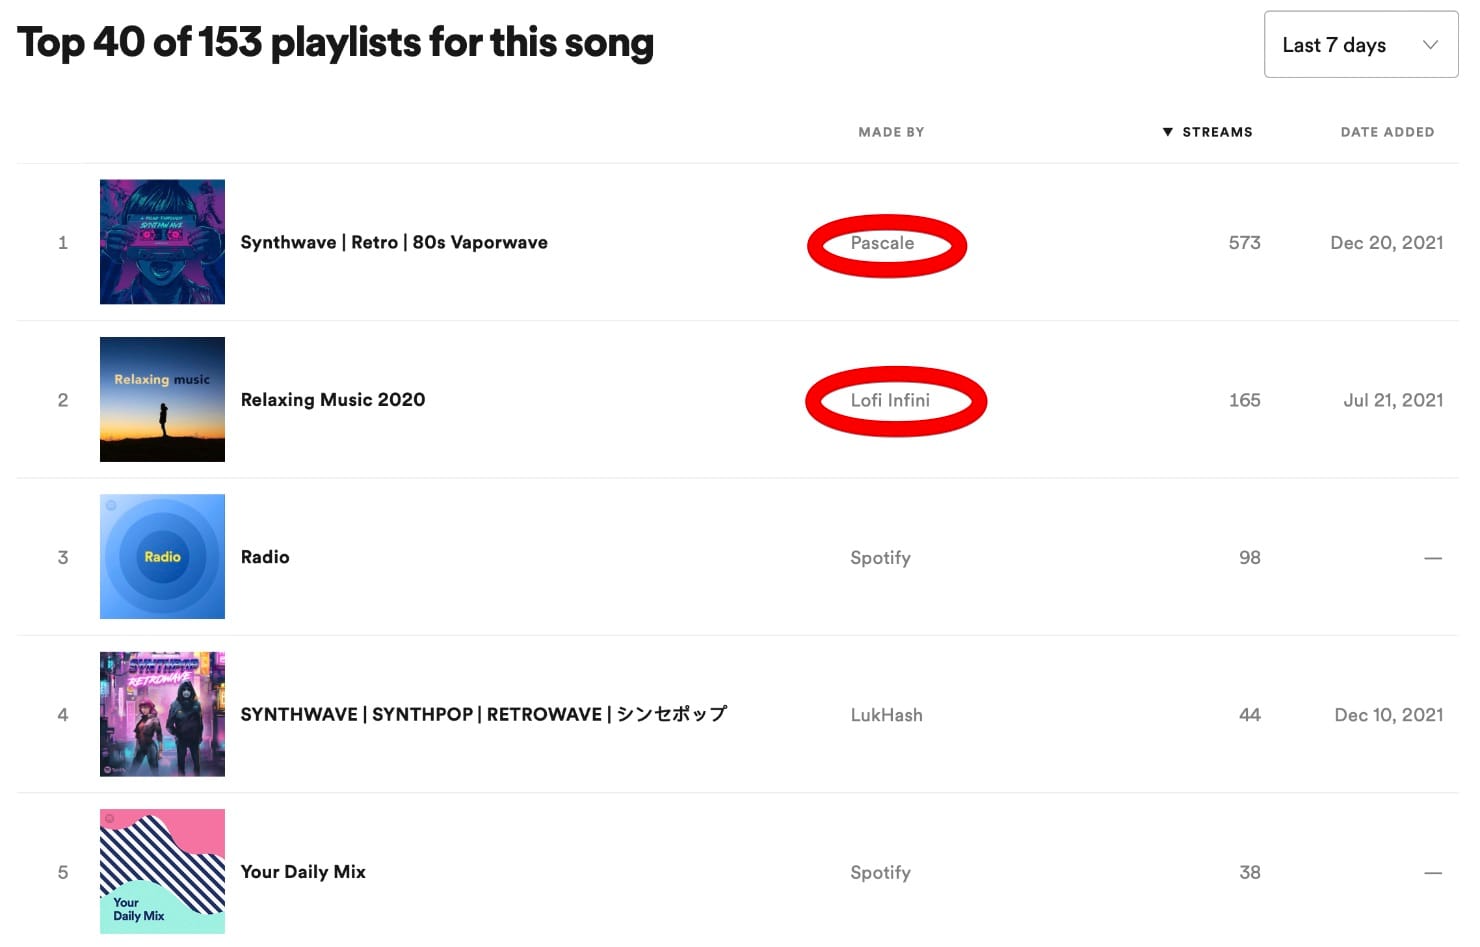Click the blue Radio playlist artwork

[162, 557]
